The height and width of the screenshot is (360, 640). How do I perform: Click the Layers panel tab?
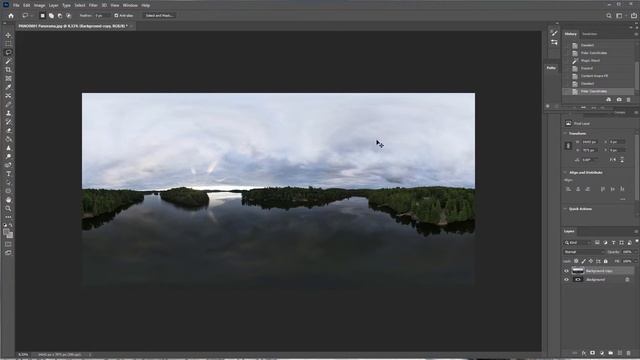pos(569,231)
